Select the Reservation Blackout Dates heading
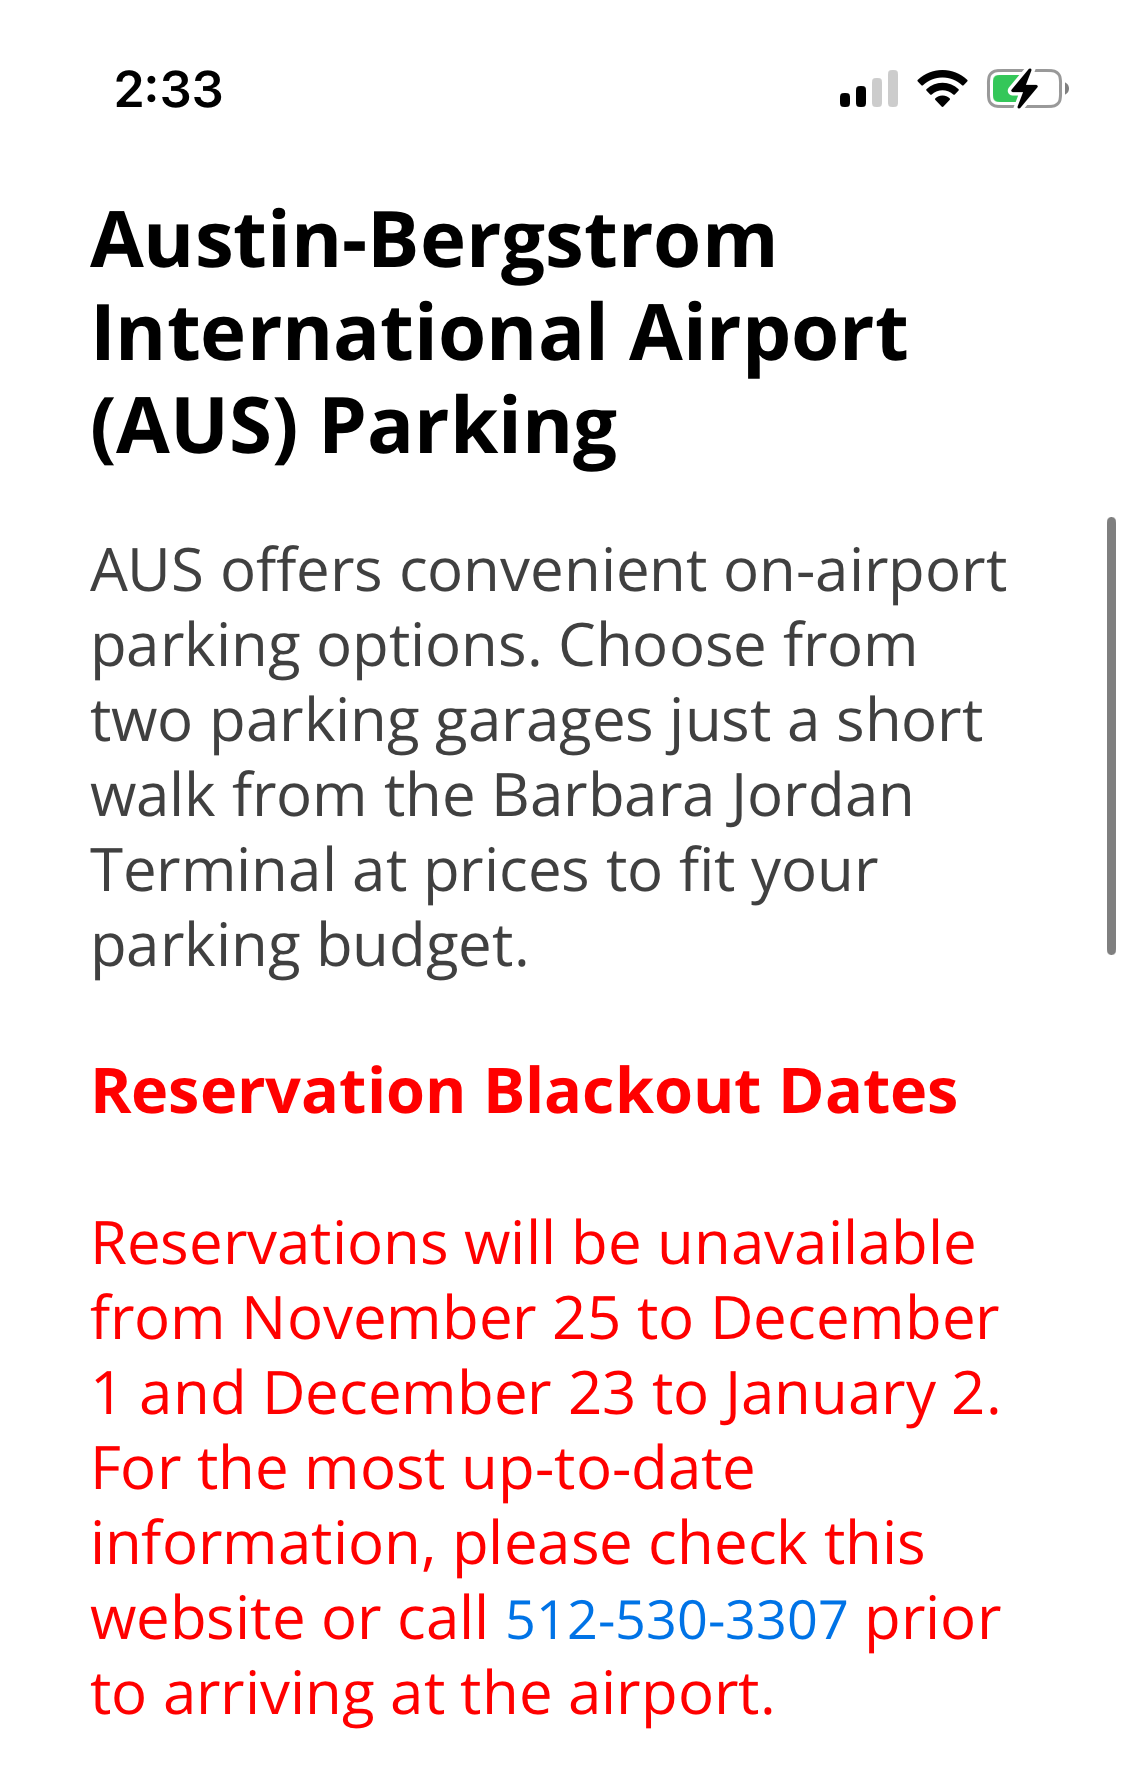The width and height of the screenshot is (1125, 1778). (524, 1091)
